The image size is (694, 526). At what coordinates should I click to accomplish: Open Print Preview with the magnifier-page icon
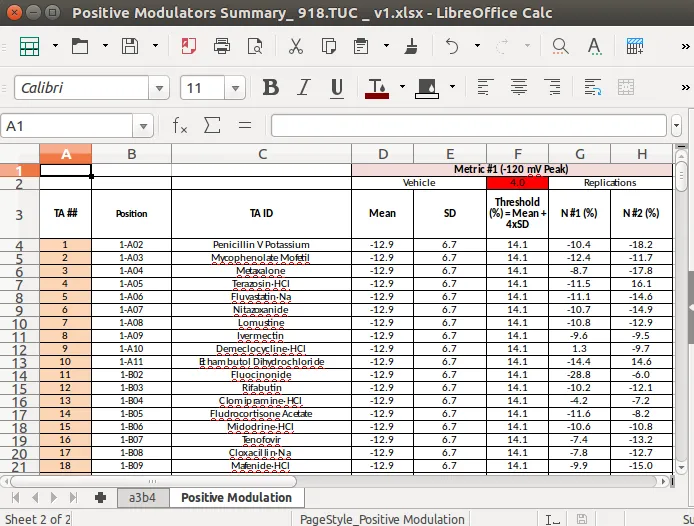(x=255, y=46)
